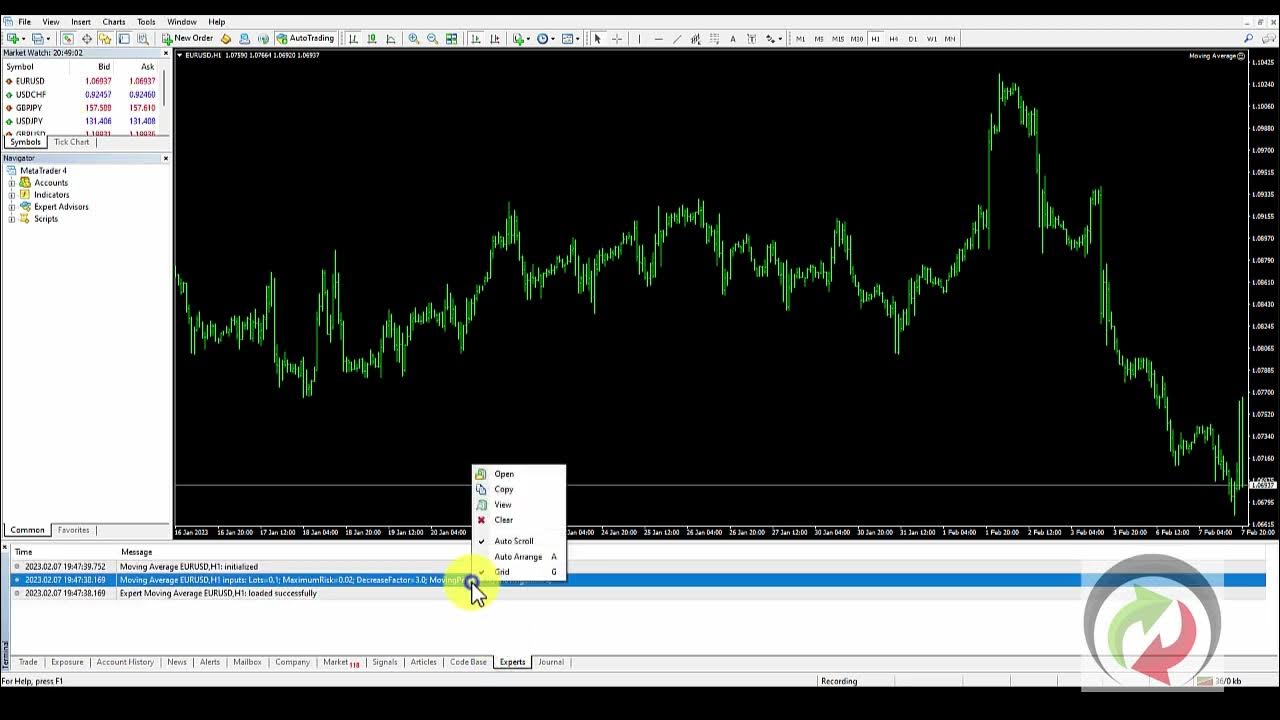Toggle the Chart Shift toolbar icon
The height and width of the screenshot is (720, 1280).
[494, 39]
